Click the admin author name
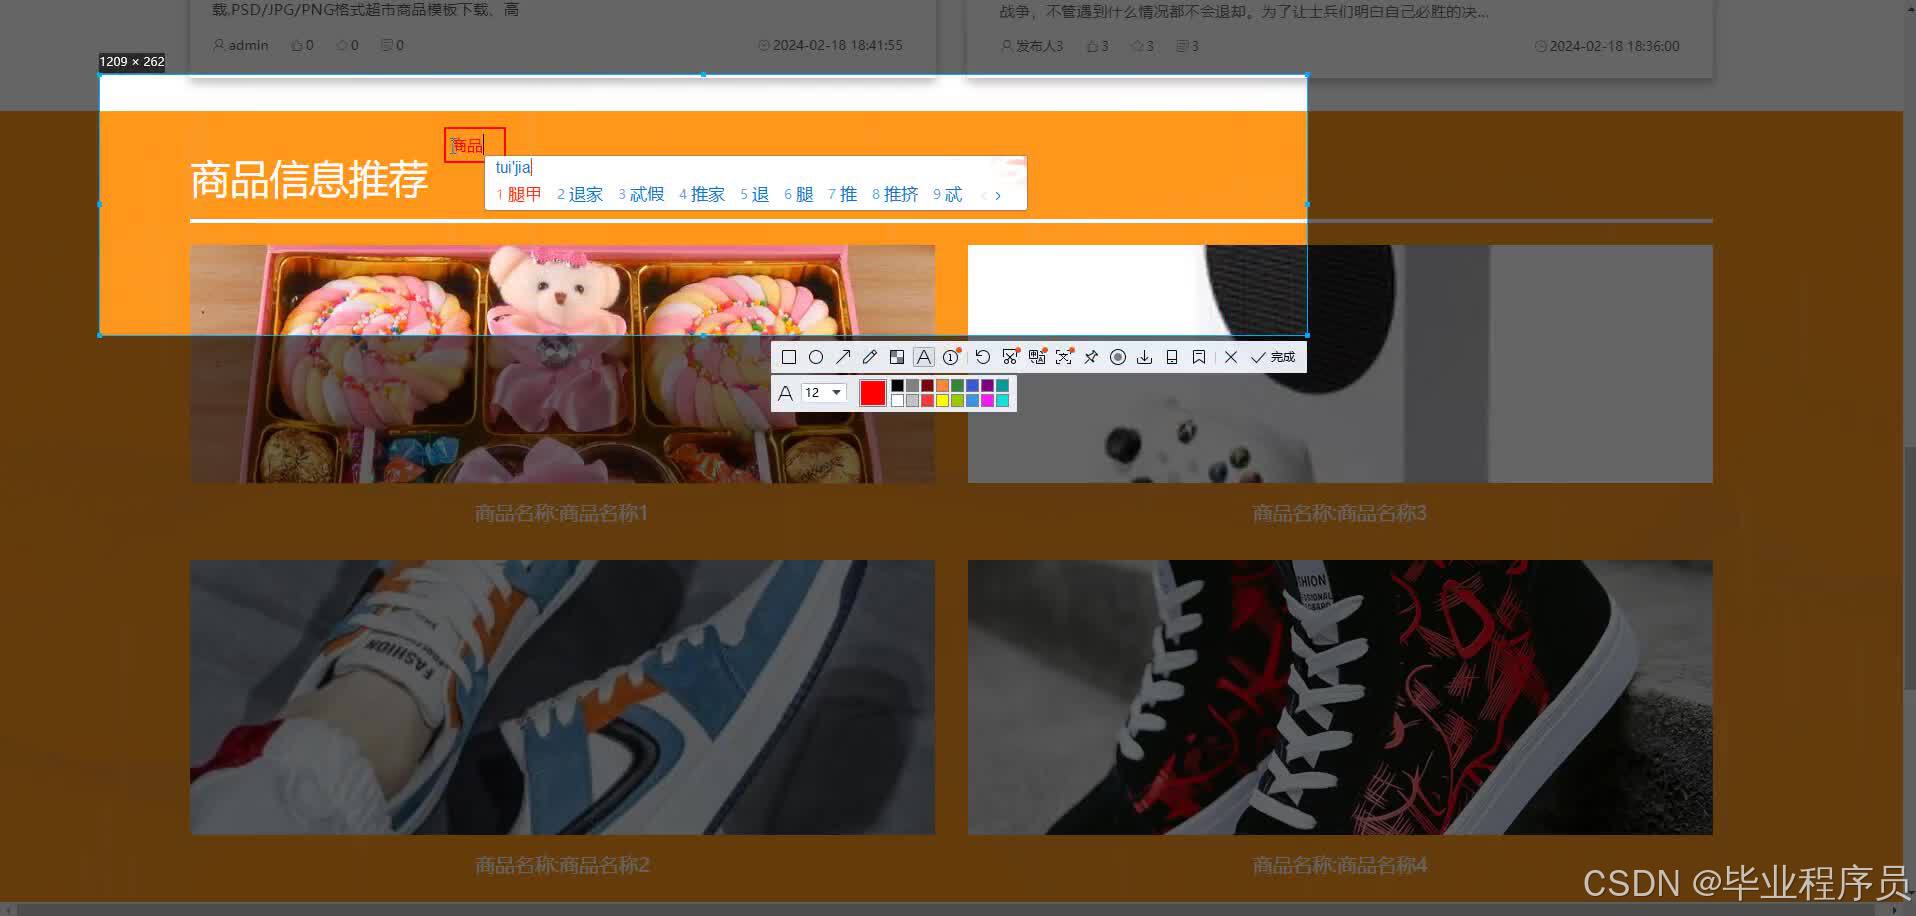Viewport: 1916px width, 916px height. pyautogui.click(x=248, y=45)
